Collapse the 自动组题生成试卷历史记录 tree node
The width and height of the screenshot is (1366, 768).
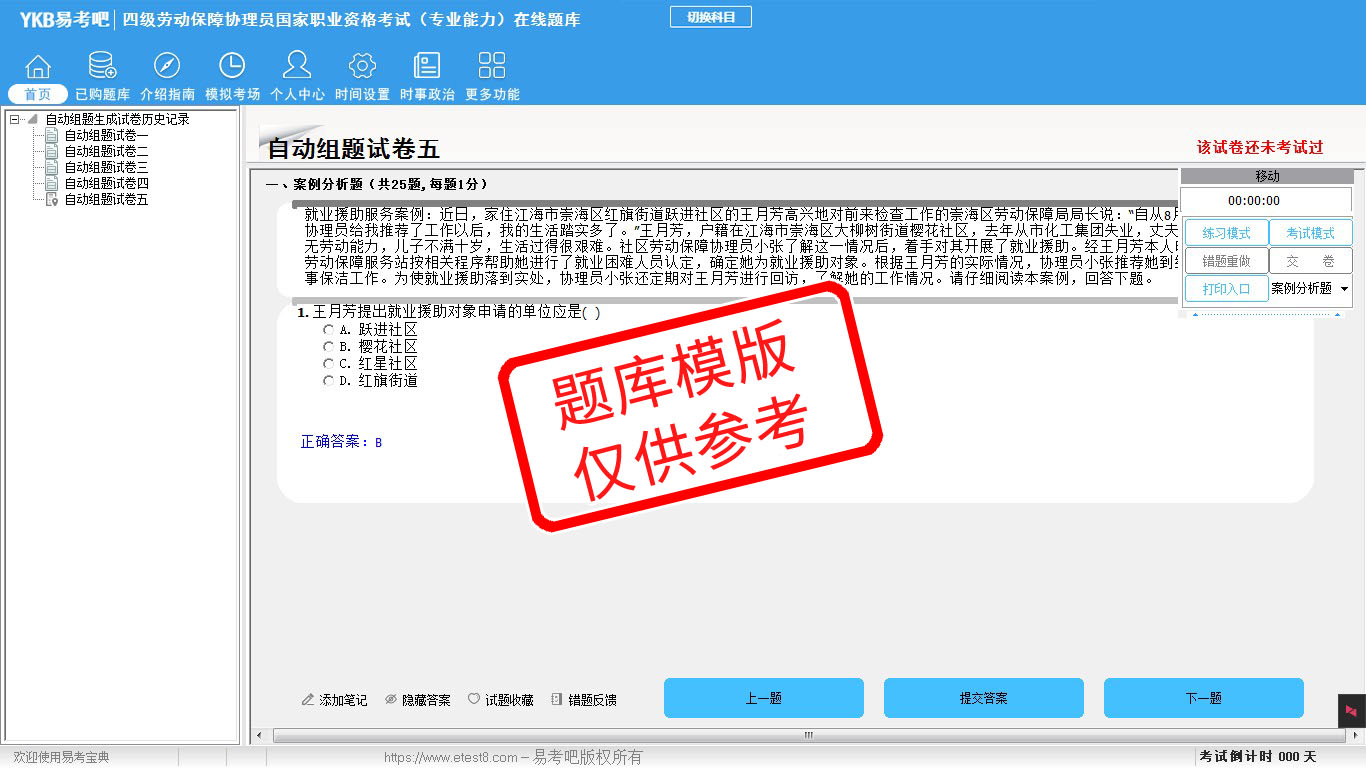coord(15,120)
